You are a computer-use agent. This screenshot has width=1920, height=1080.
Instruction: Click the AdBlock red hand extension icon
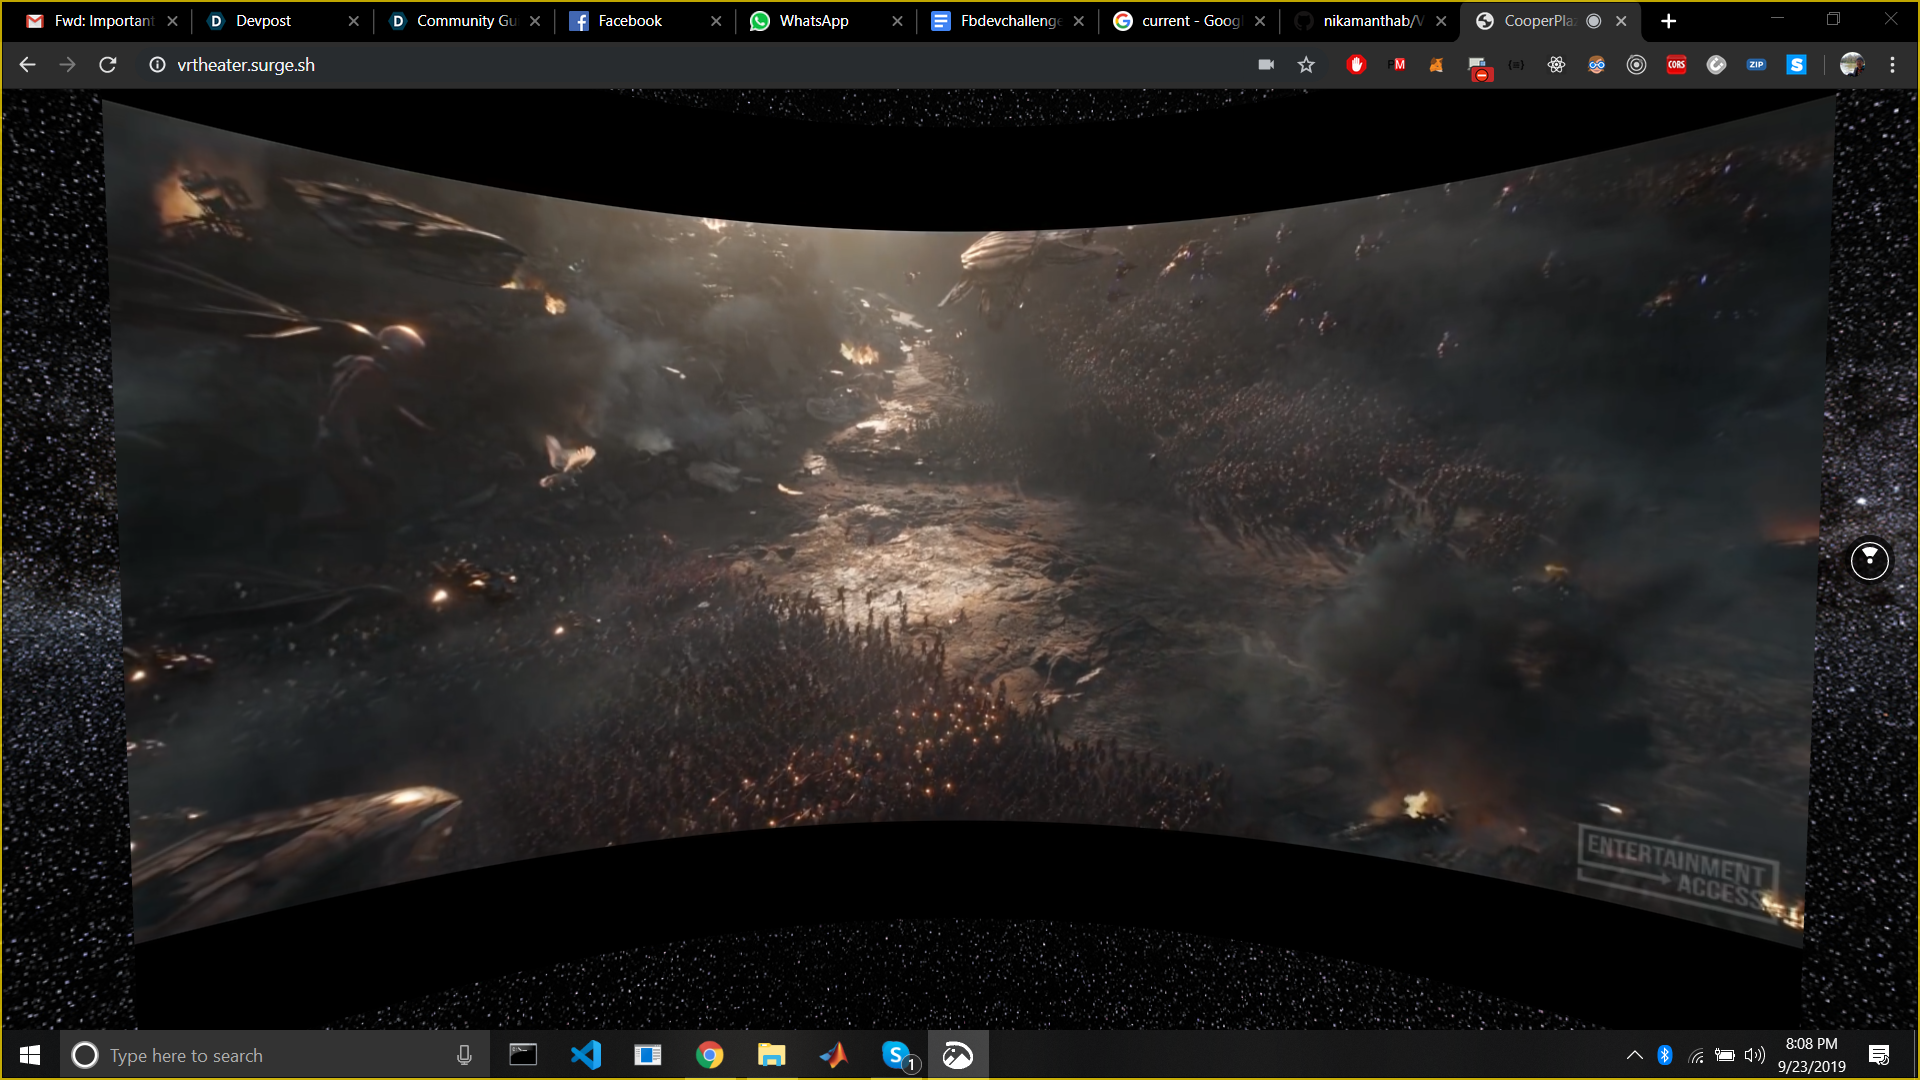click(1356, 65)
